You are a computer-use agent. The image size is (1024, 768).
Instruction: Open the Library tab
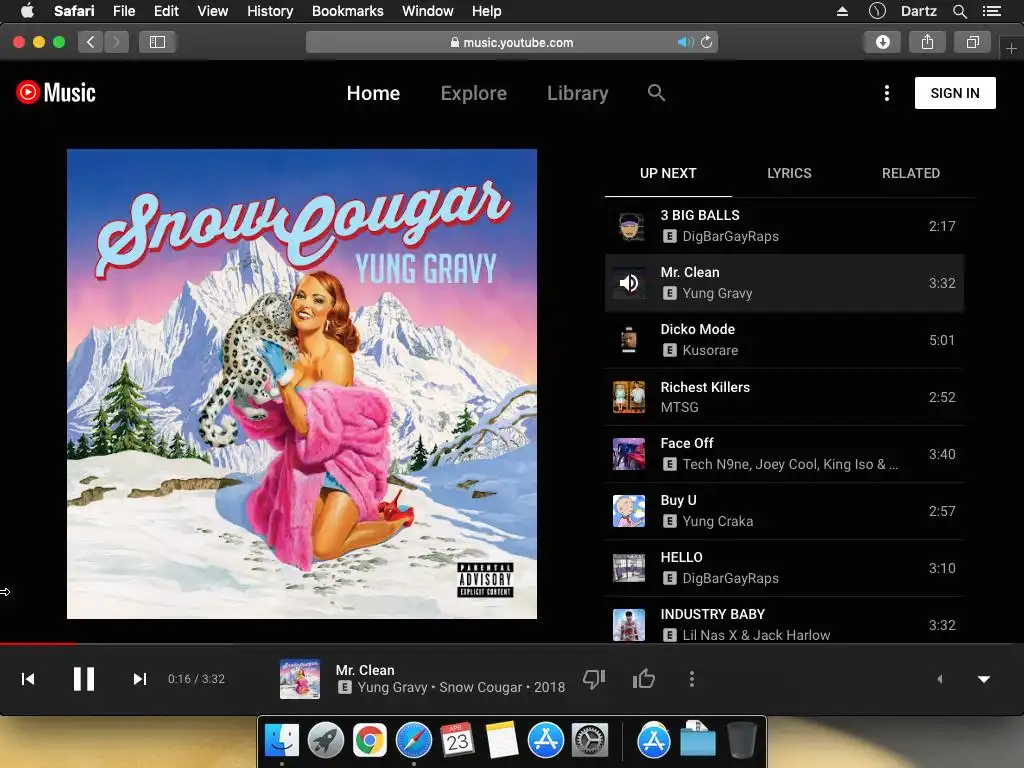[577, 93]
